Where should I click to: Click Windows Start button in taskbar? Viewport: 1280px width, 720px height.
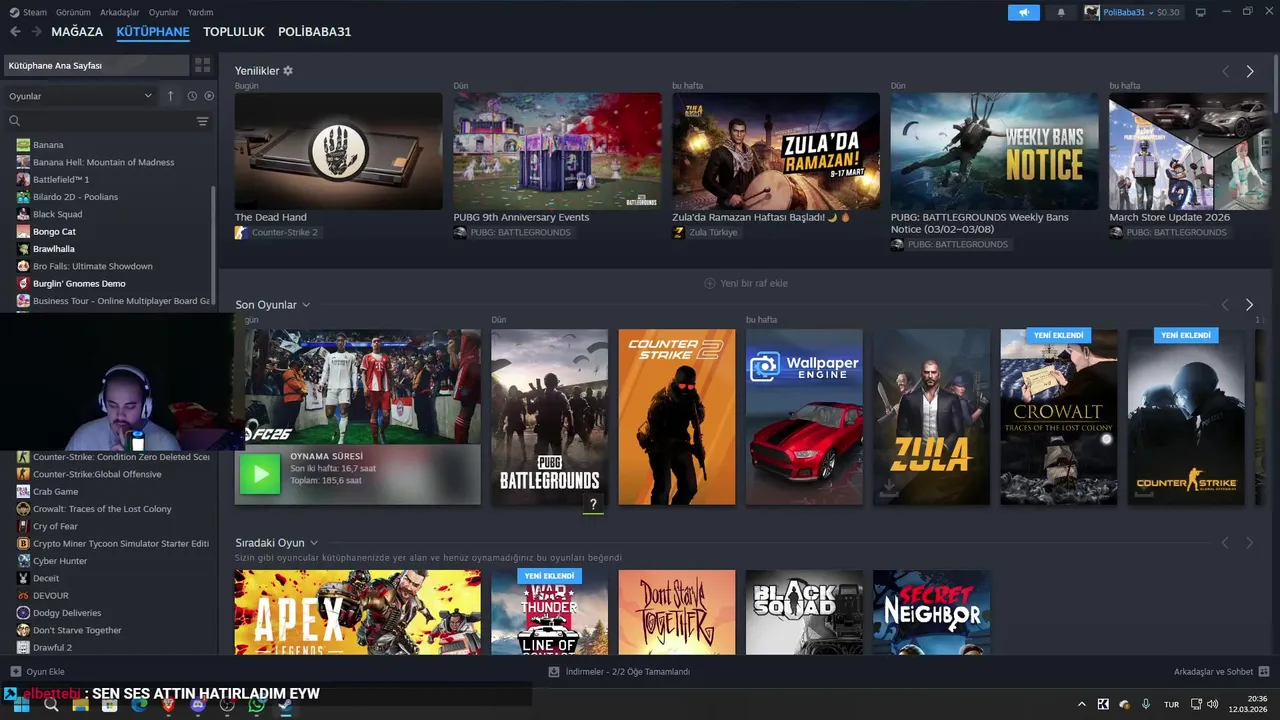21,705
